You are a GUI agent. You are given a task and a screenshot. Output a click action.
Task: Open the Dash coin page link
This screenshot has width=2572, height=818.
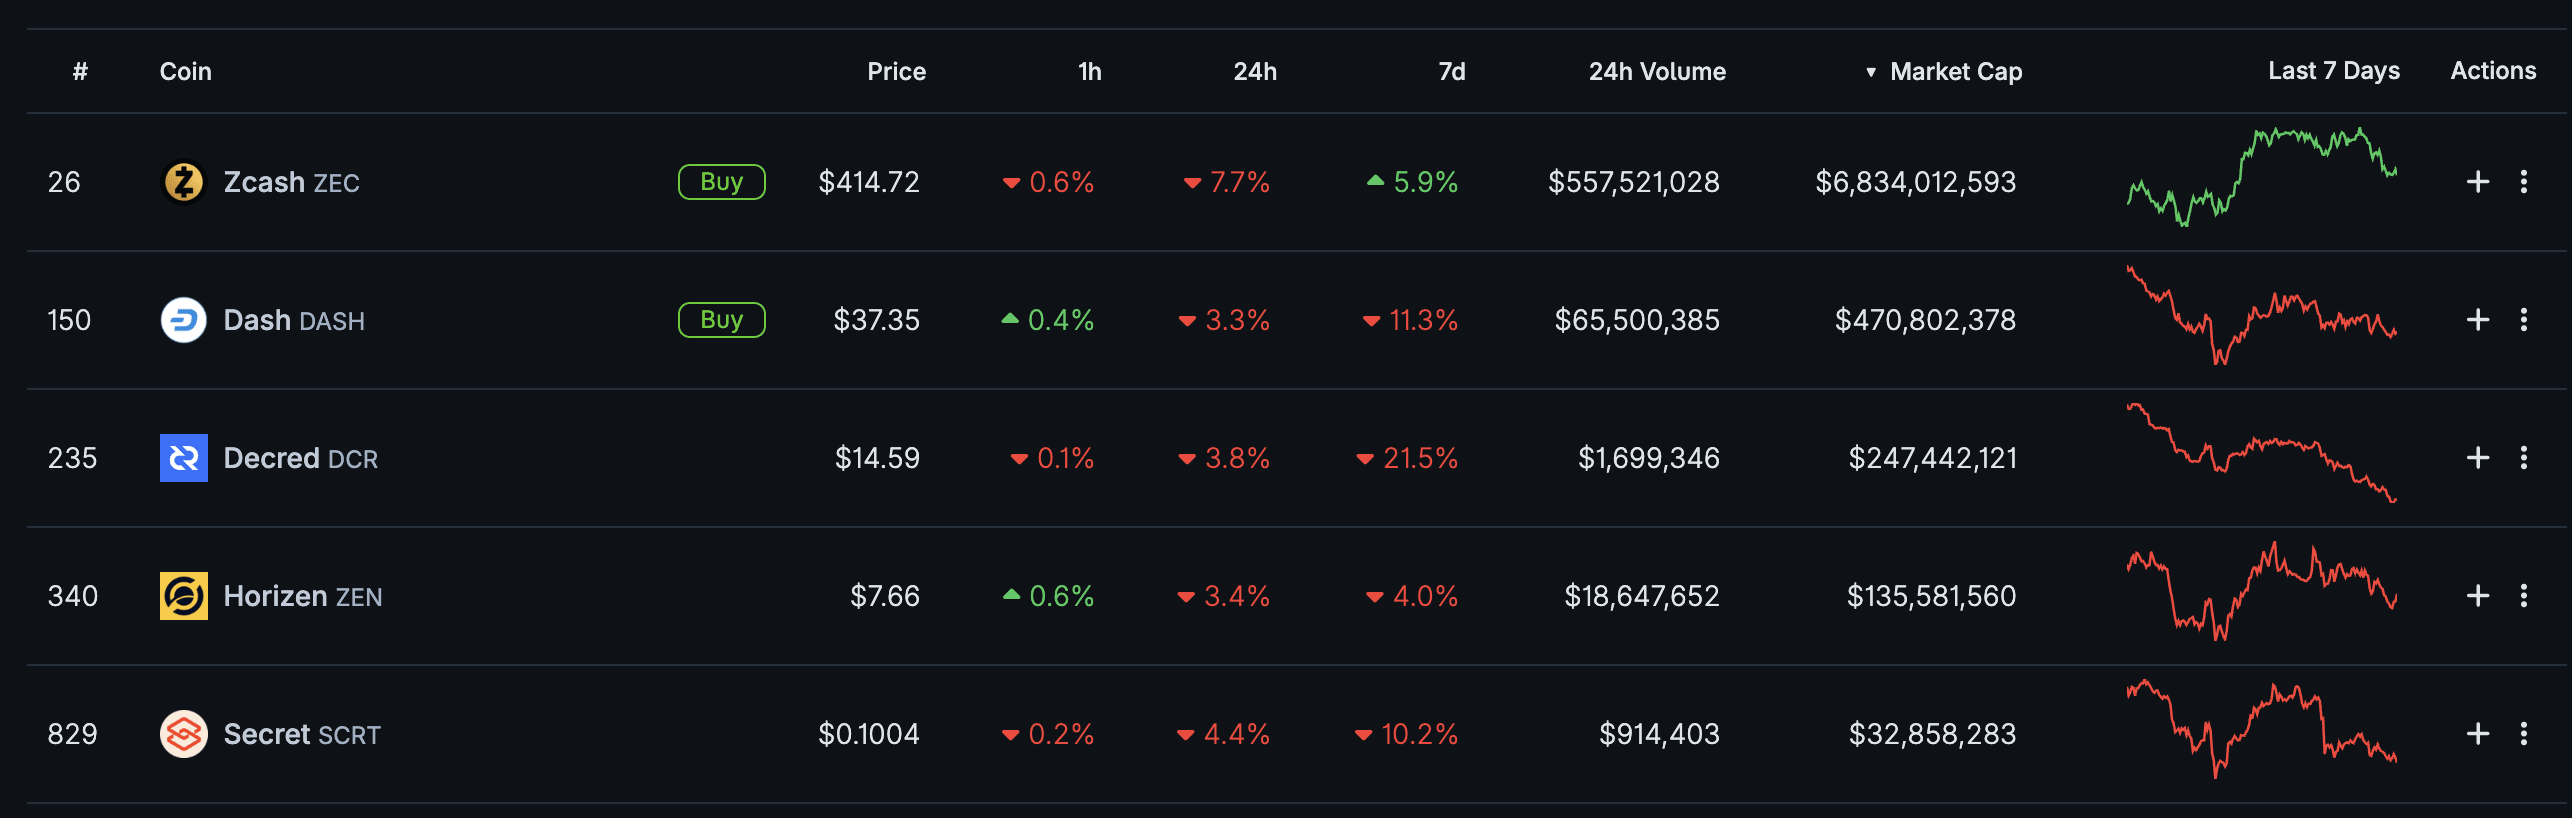(263, 320)
